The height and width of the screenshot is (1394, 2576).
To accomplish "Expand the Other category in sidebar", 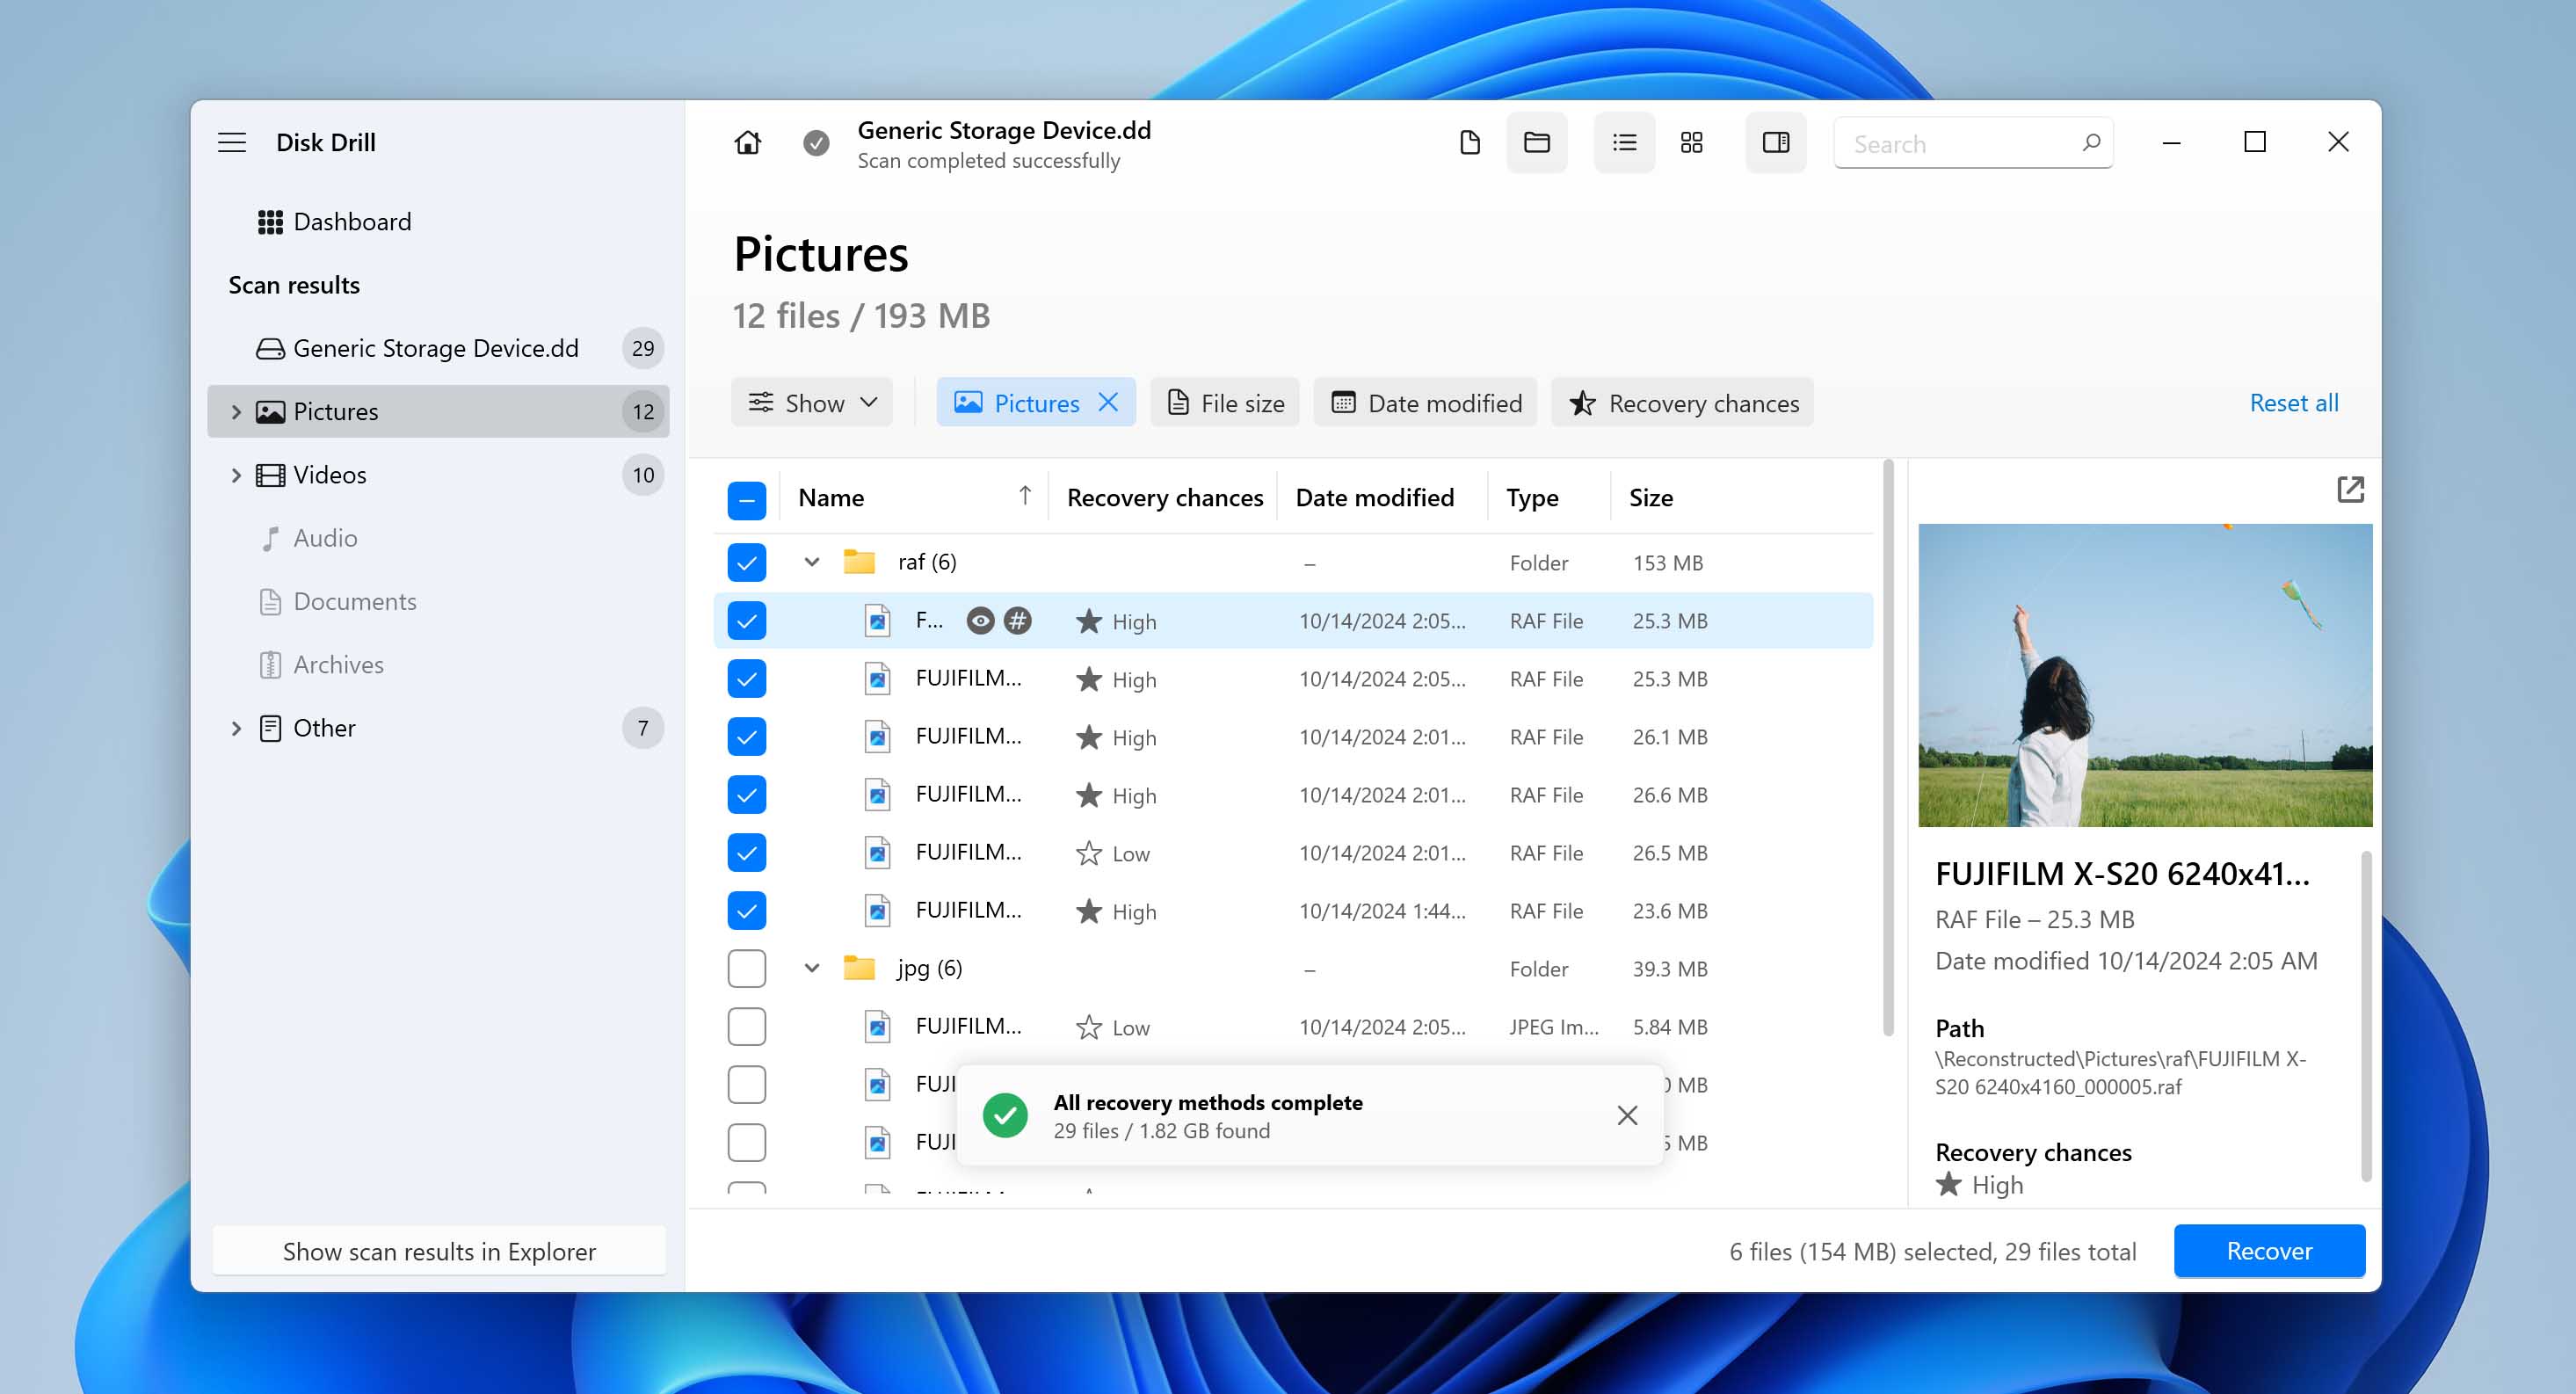I will [x=236, y=728].
